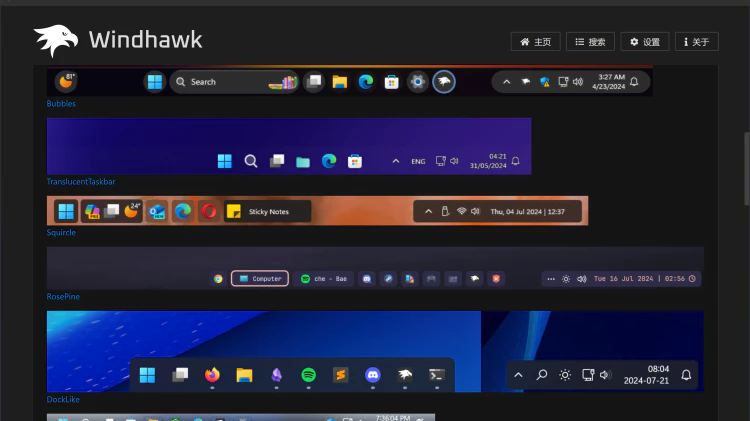The width and height of the screenshot is (750, 421).
Task: Click the Obsidian icon in DockLike dock
Action: (x=276, y=375)
